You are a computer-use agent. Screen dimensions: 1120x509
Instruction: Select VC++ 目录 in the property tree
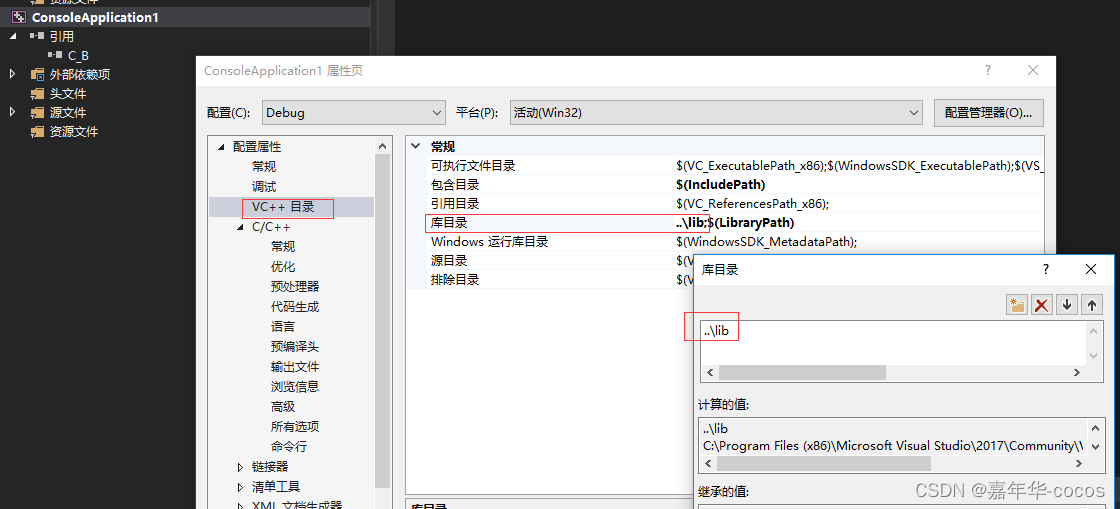(282, 208)
